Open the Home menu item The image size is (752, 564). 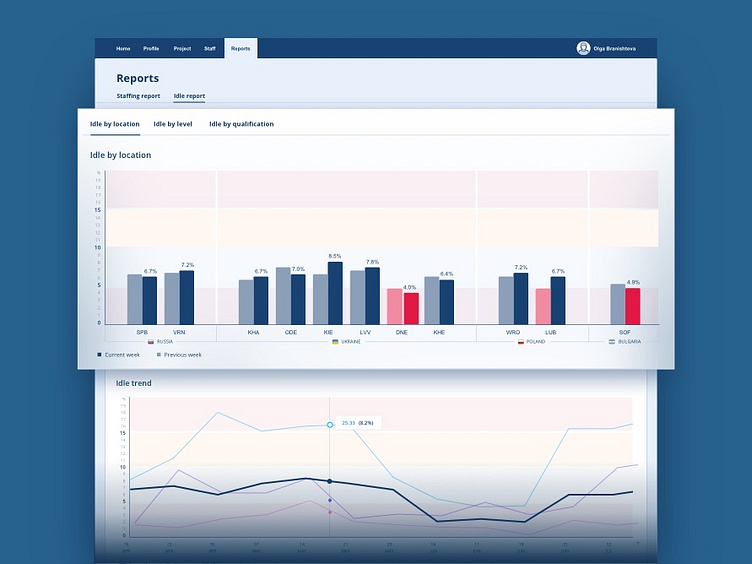click(123, 48)
